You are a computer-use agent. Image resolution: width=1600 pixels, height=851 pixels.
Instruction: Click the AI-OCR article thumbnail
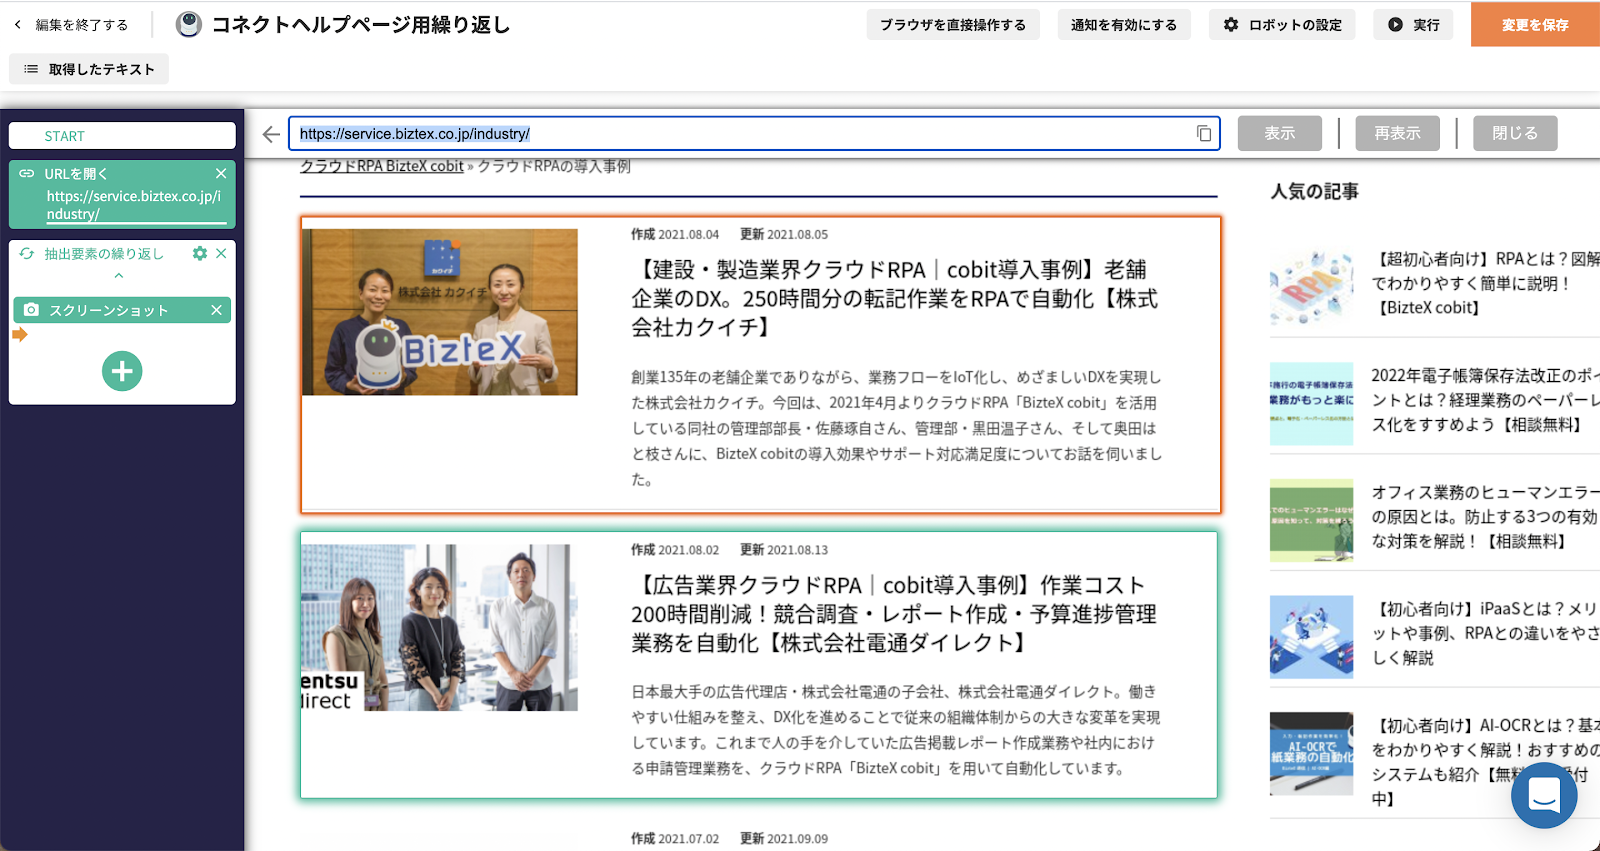click(x=1312, y=754)
